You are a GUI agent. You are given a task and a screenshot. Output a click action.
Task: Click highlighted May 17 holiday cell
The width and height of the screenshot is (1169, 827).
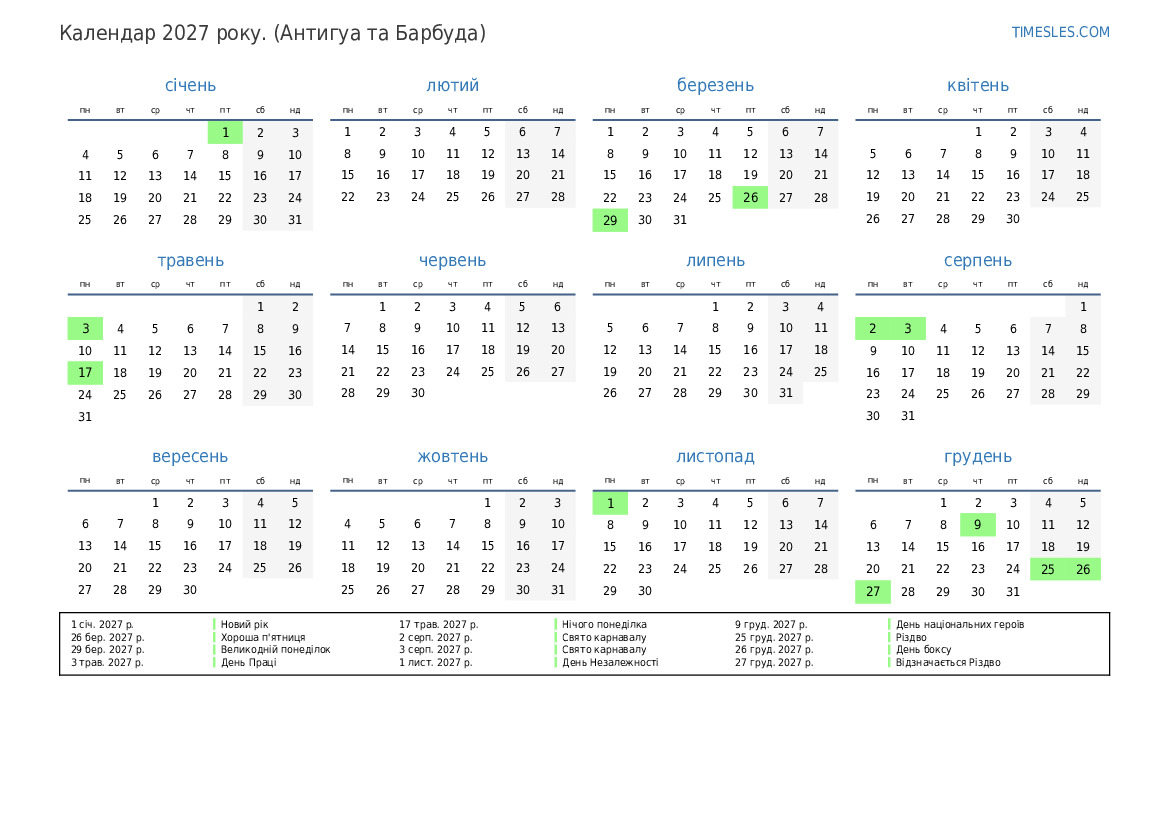[x=85, y=372]
